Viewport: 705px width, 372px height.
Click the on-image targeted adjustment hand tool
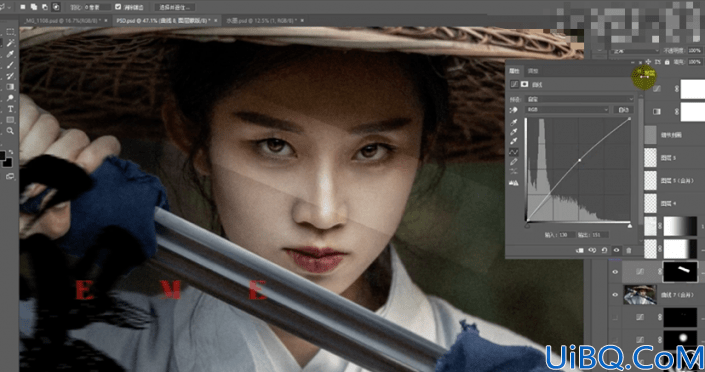[x=513, y=110]
